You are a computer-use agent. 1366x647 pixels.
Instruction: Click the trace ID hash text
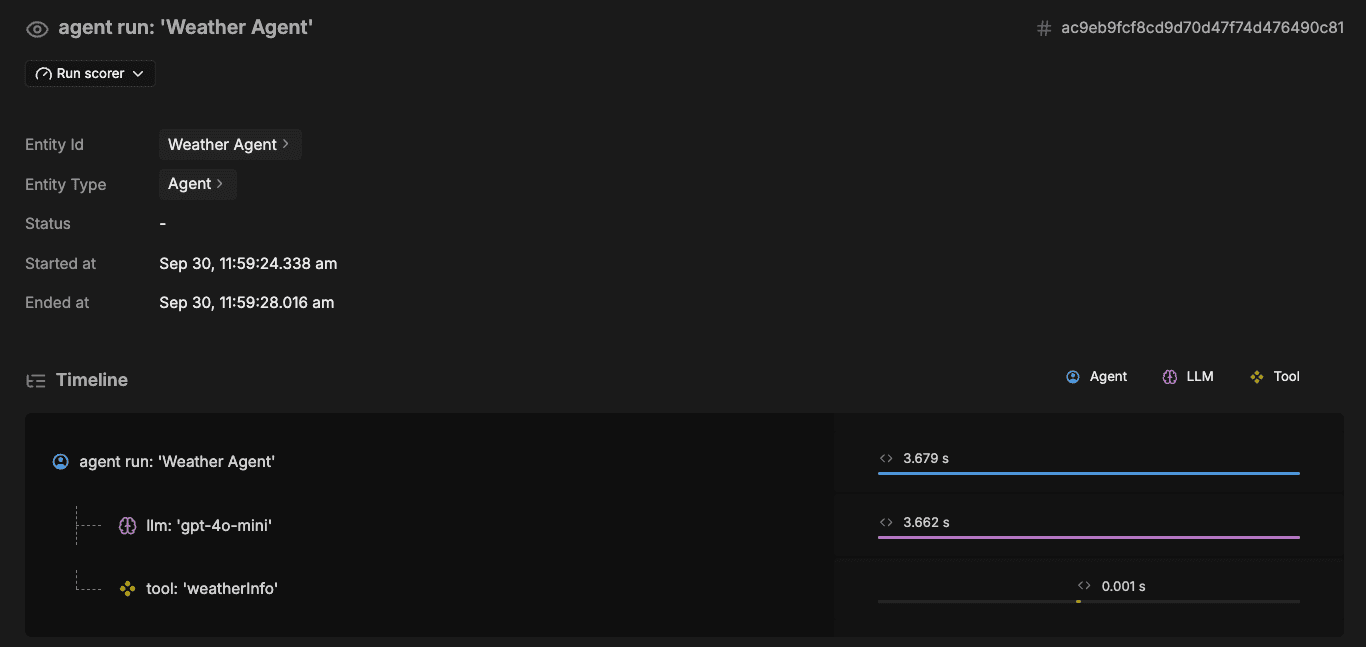1202,28
